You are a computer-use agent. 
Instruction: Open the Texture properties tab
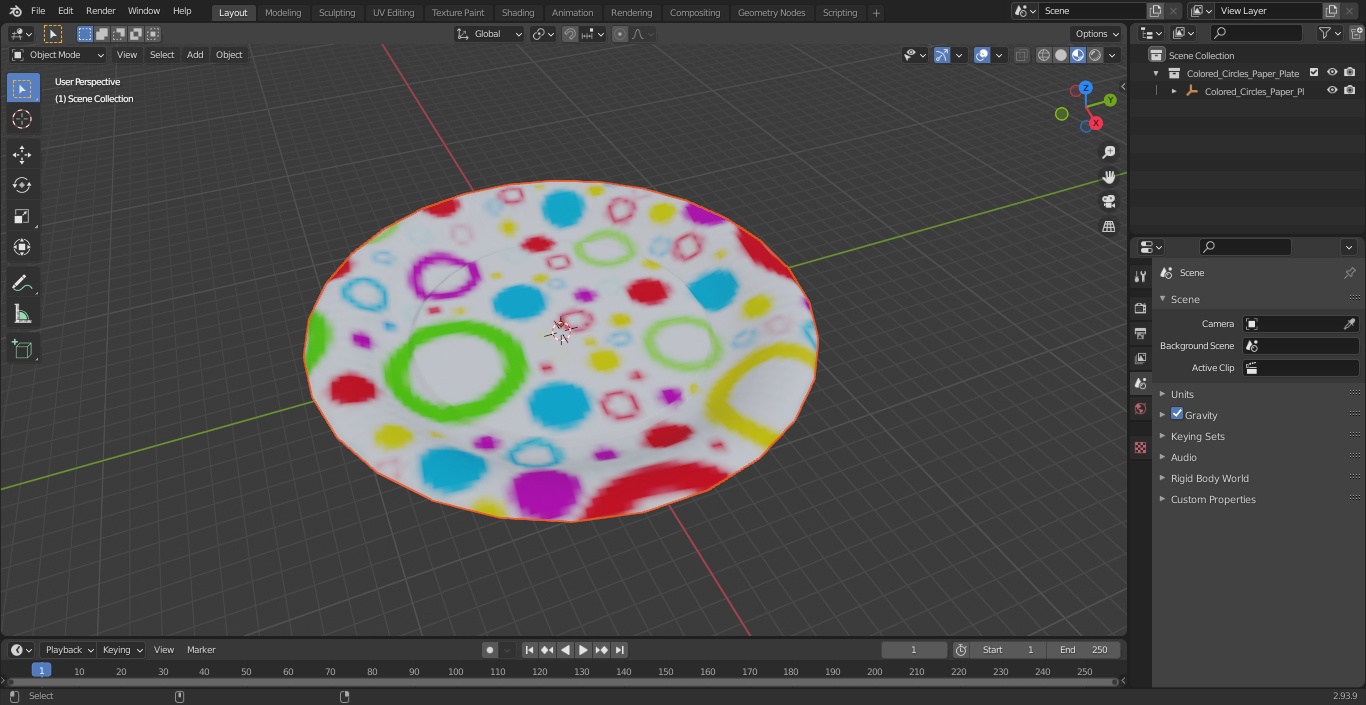pyautogui.click(x=1140, y=447)
